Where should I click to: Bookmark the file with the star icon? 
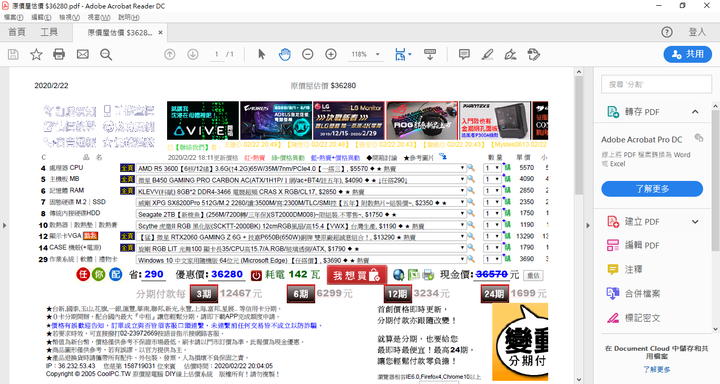tap(36, 54)
